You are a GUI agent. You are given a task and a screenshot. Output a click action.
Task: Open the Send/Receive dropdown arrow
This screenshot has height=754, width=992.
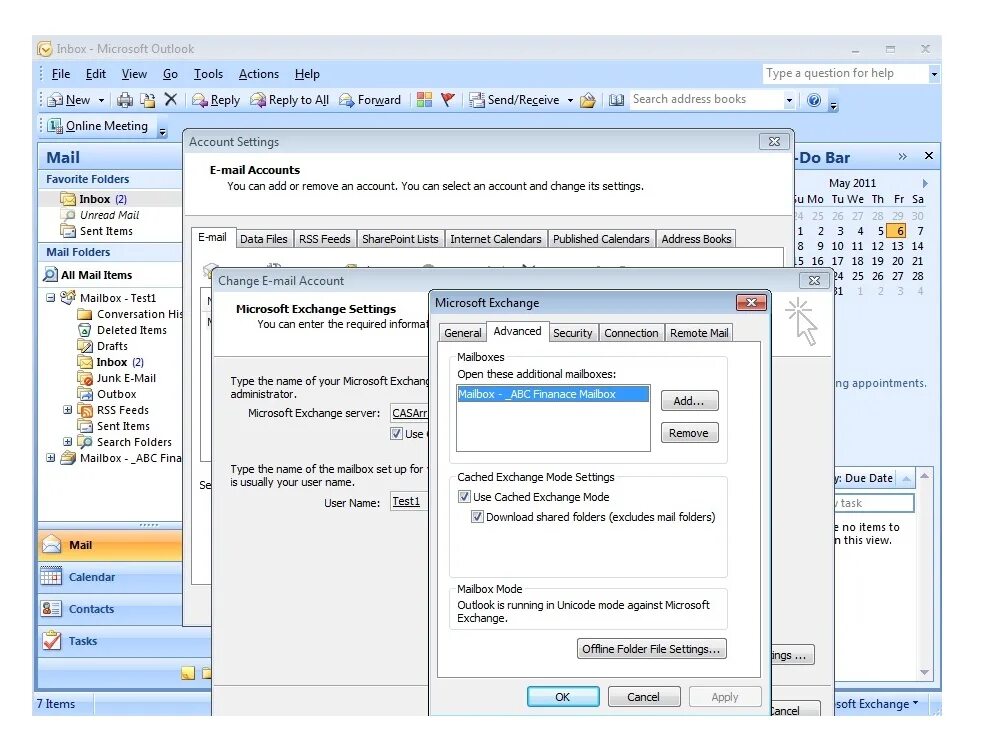pyautogui.click(x=570, y=100)
